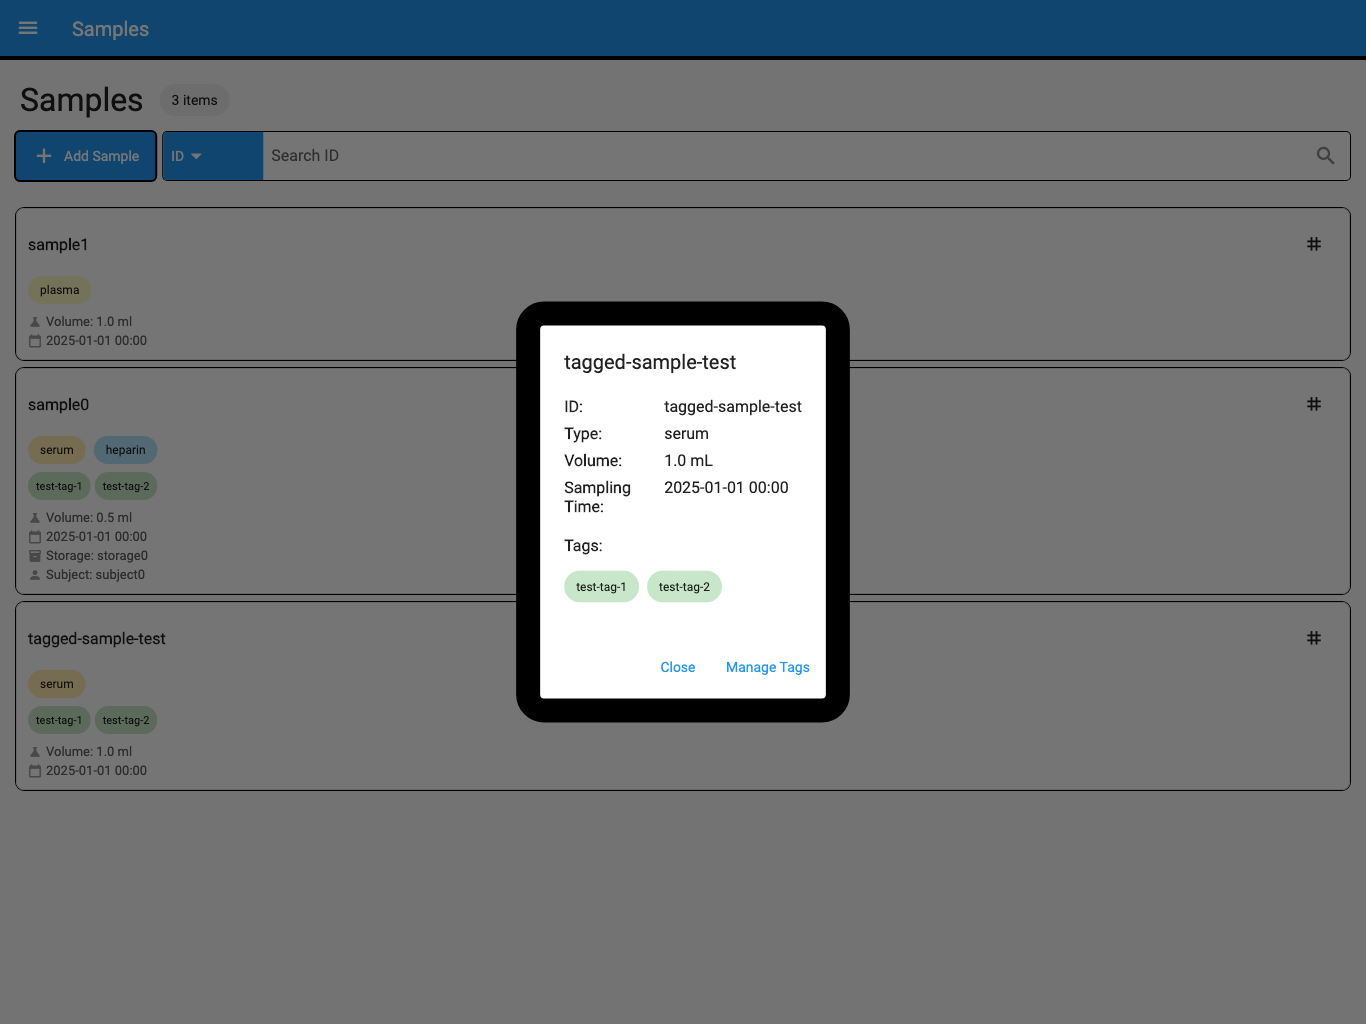Select test-tag-2 chip in the dialog
The height and width of the screenshot is (1024, 1366).
click(x=684, y=587)
